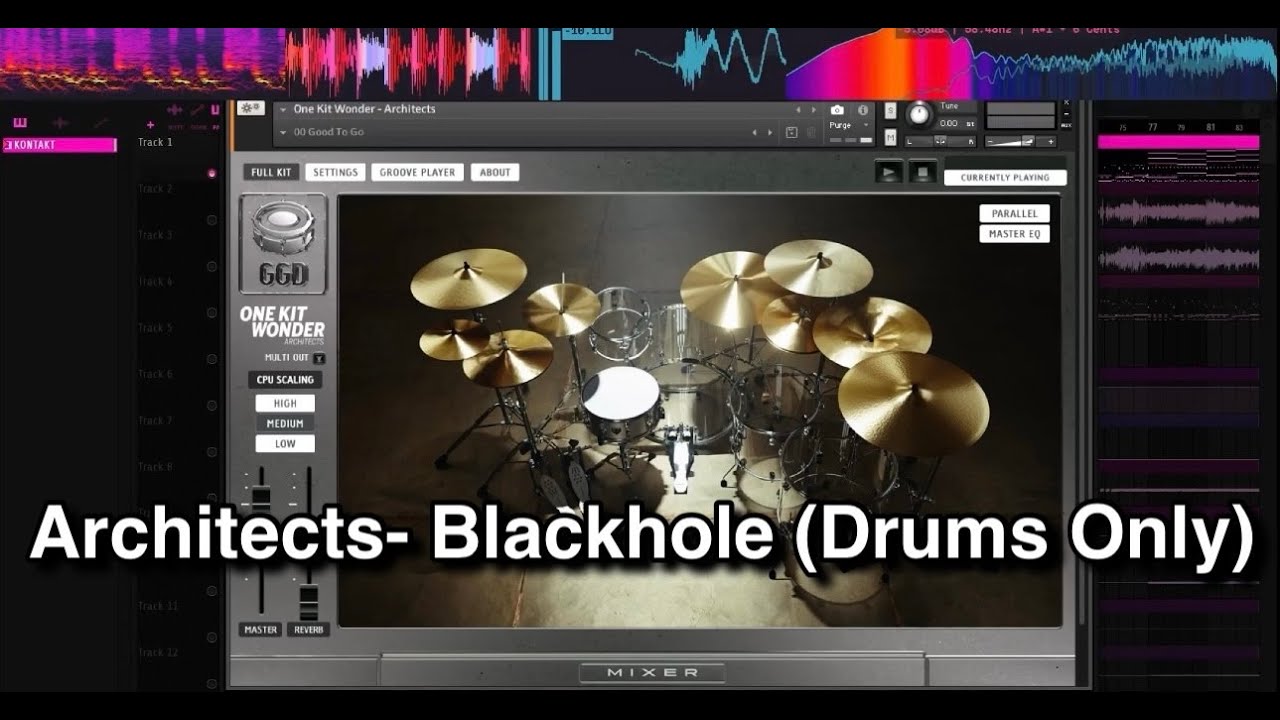Image resolution: width=1280 pixels, height=720 pixels.
Task: Click the CURRENTLY PLAYING button
Action: click(1005, 177)
